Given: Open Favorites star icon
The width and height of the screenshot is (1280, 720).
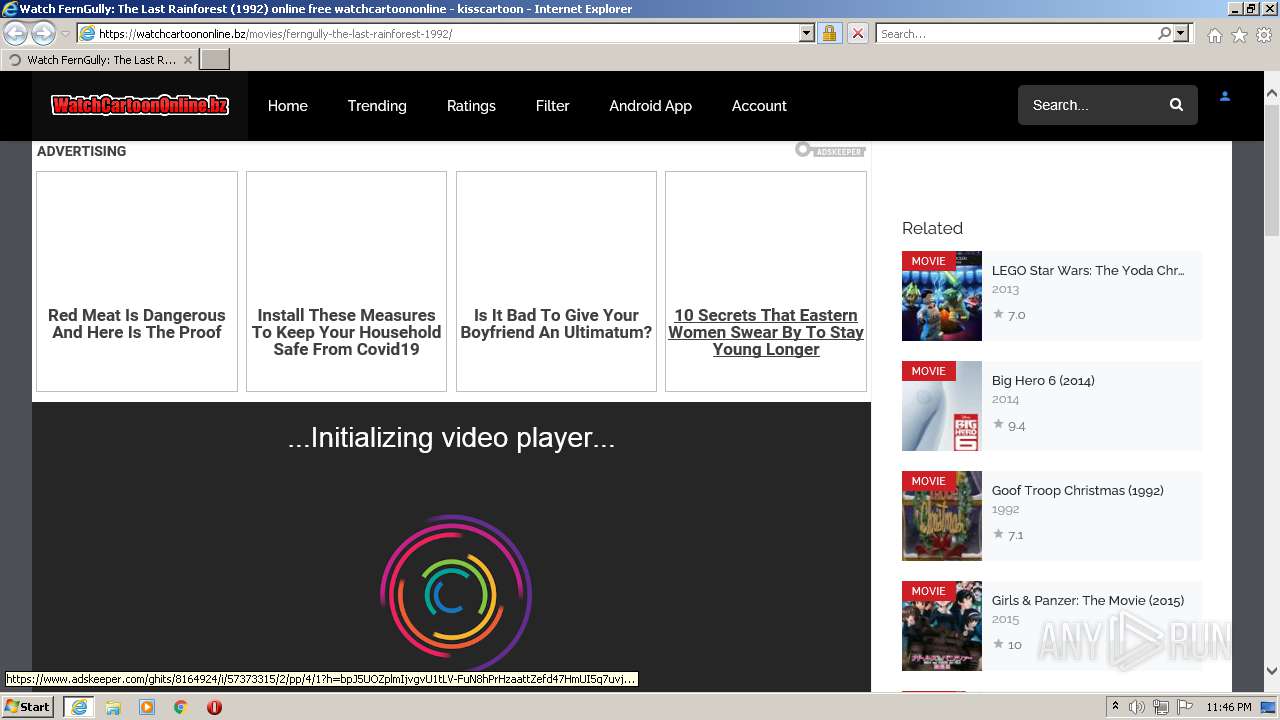Looking at the screenshot, I should tap(1239, 35).
